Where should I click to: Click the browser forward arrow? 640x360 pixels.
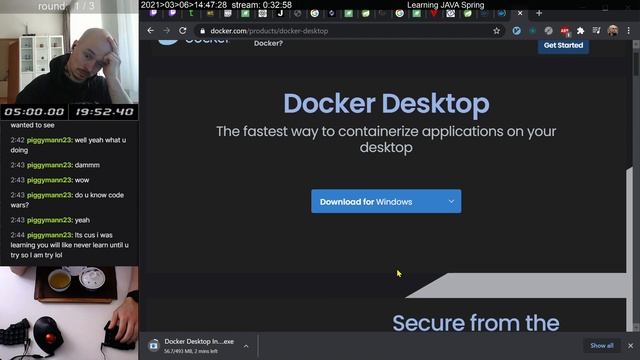[x=167, y=31]
